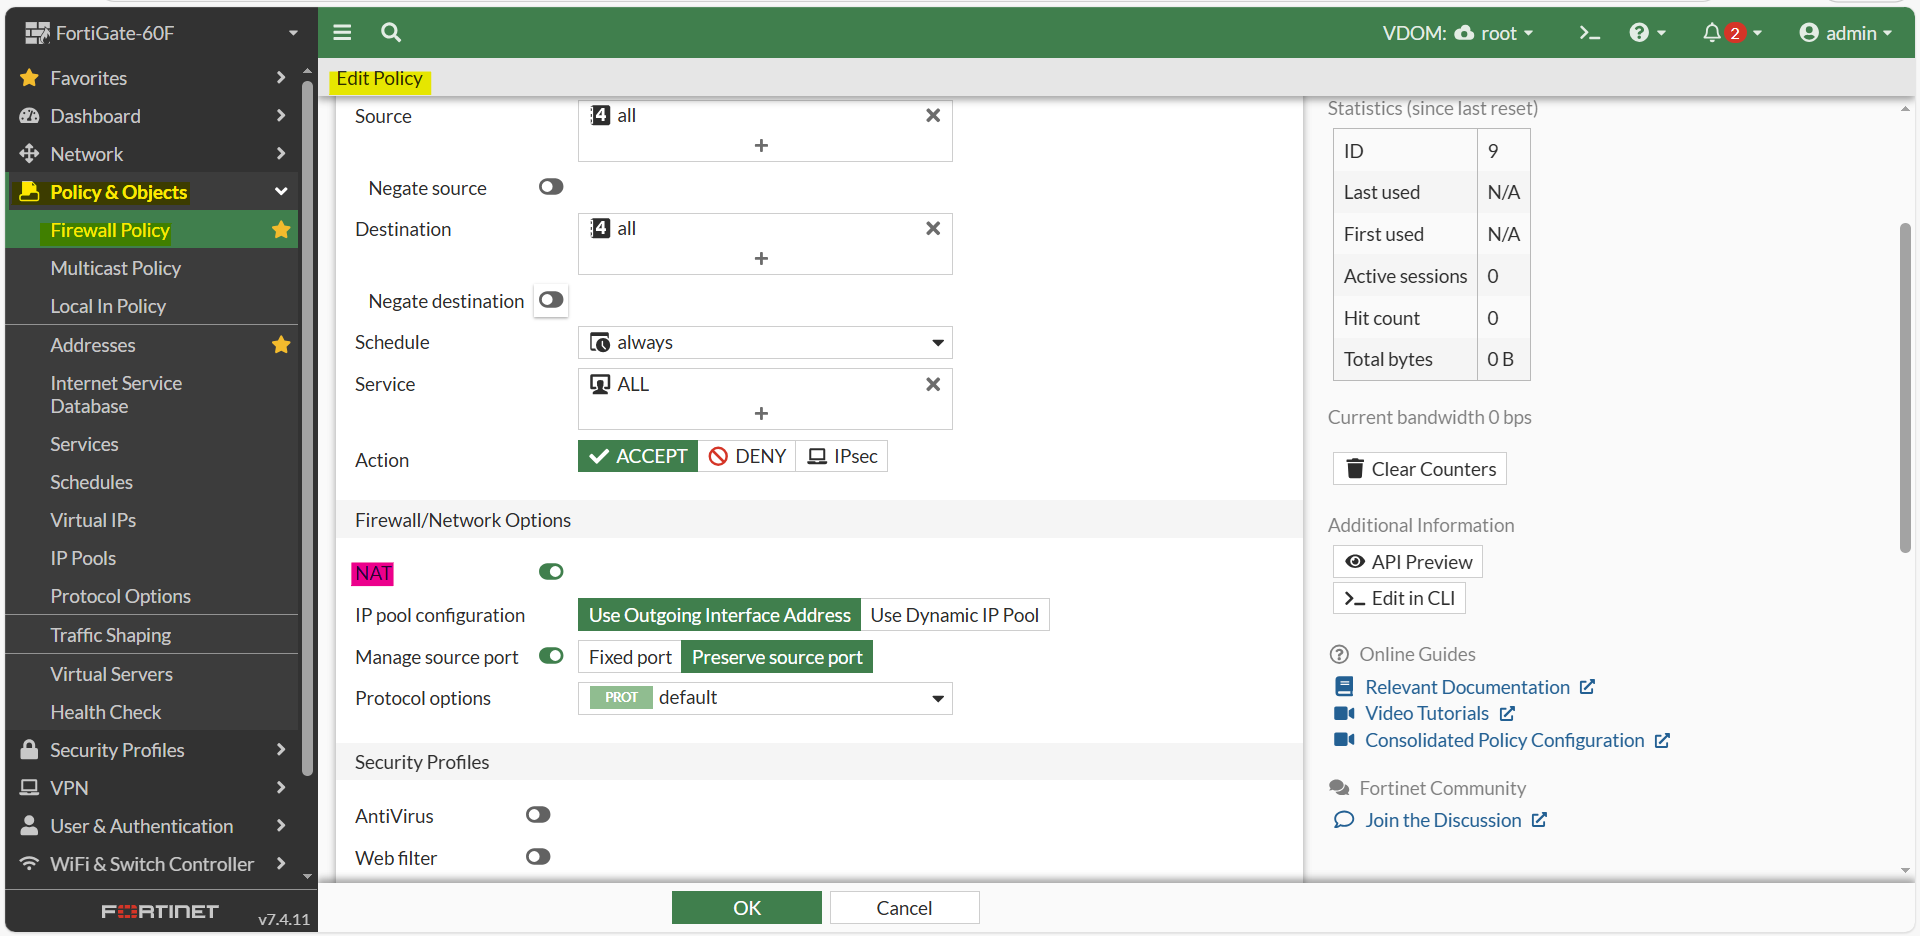1920x936 pixels.
Task: Toggle the sidebar hamburger menu
Action: coord(342,33)
